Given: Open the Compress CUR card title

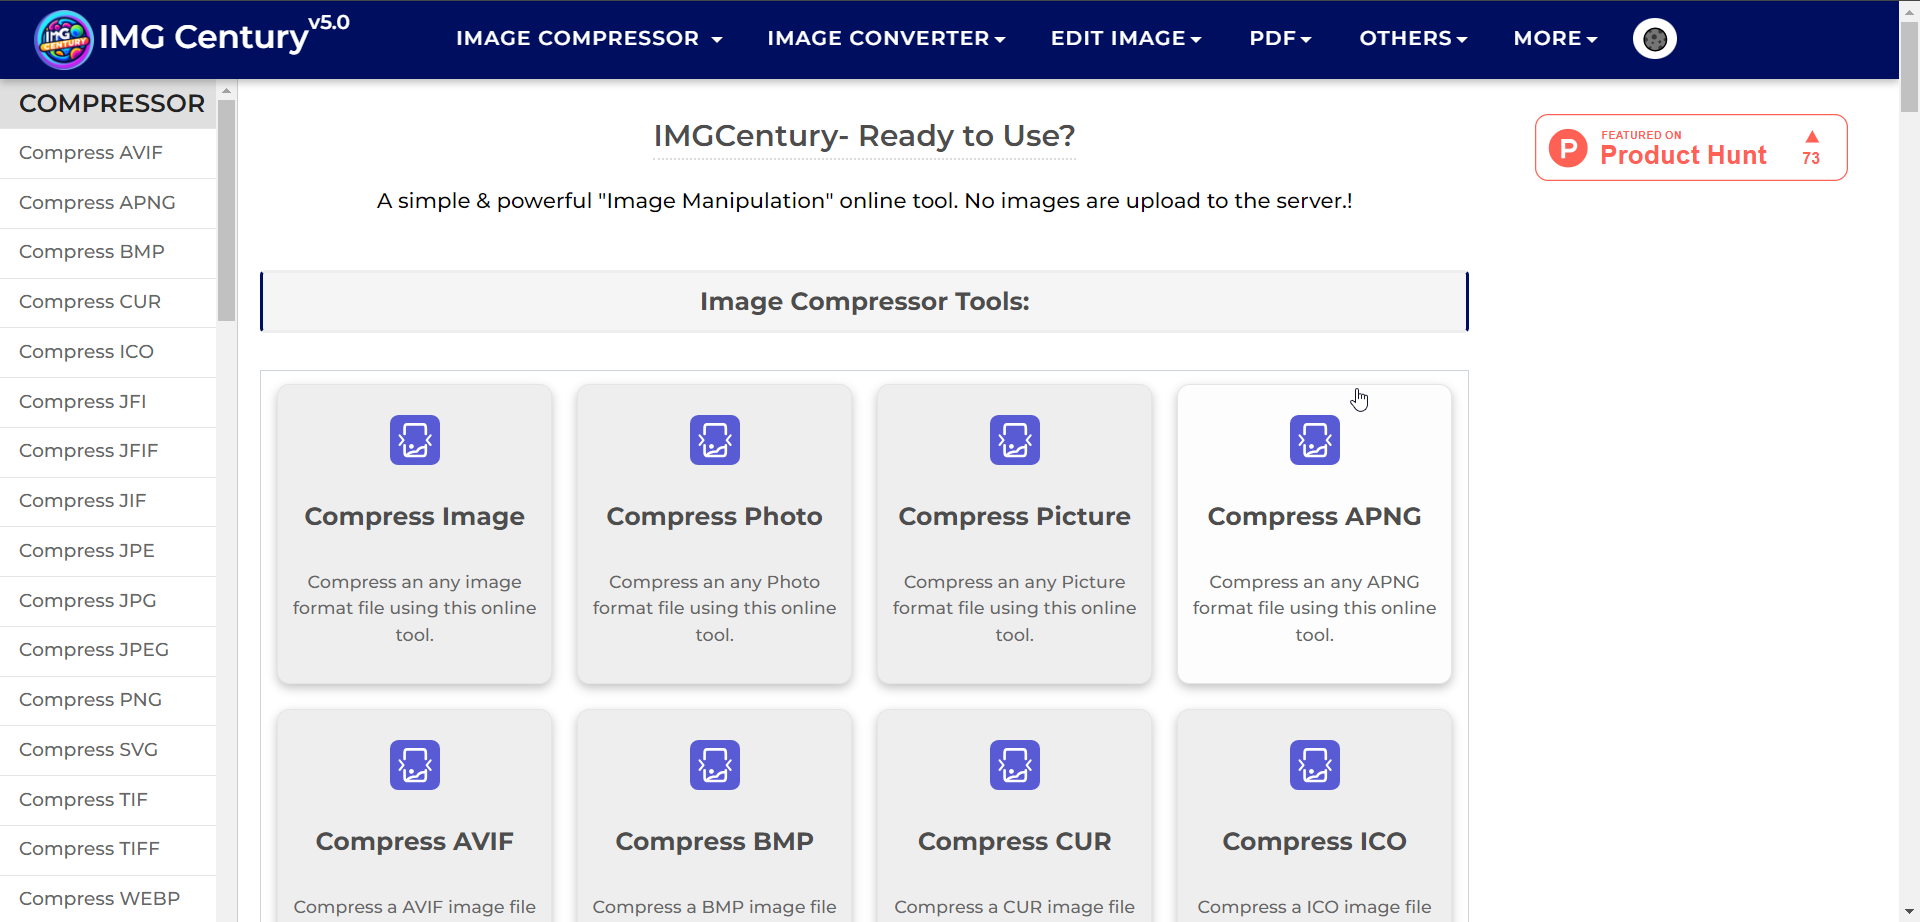Looking at the screenshot, I should tap(1015, 842).
